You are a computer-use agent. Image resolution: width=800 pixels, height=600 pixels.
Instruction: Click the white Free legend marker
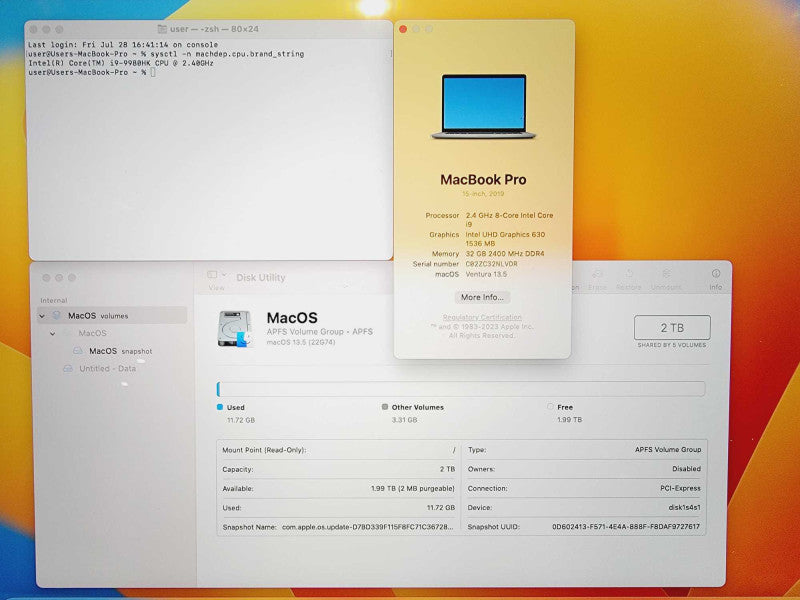(550, 407)
